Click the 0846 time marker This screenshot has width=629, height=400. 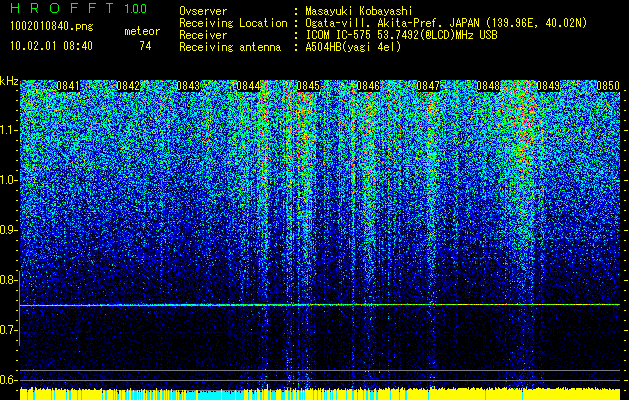pyautogui.click(x=368, y=86)
